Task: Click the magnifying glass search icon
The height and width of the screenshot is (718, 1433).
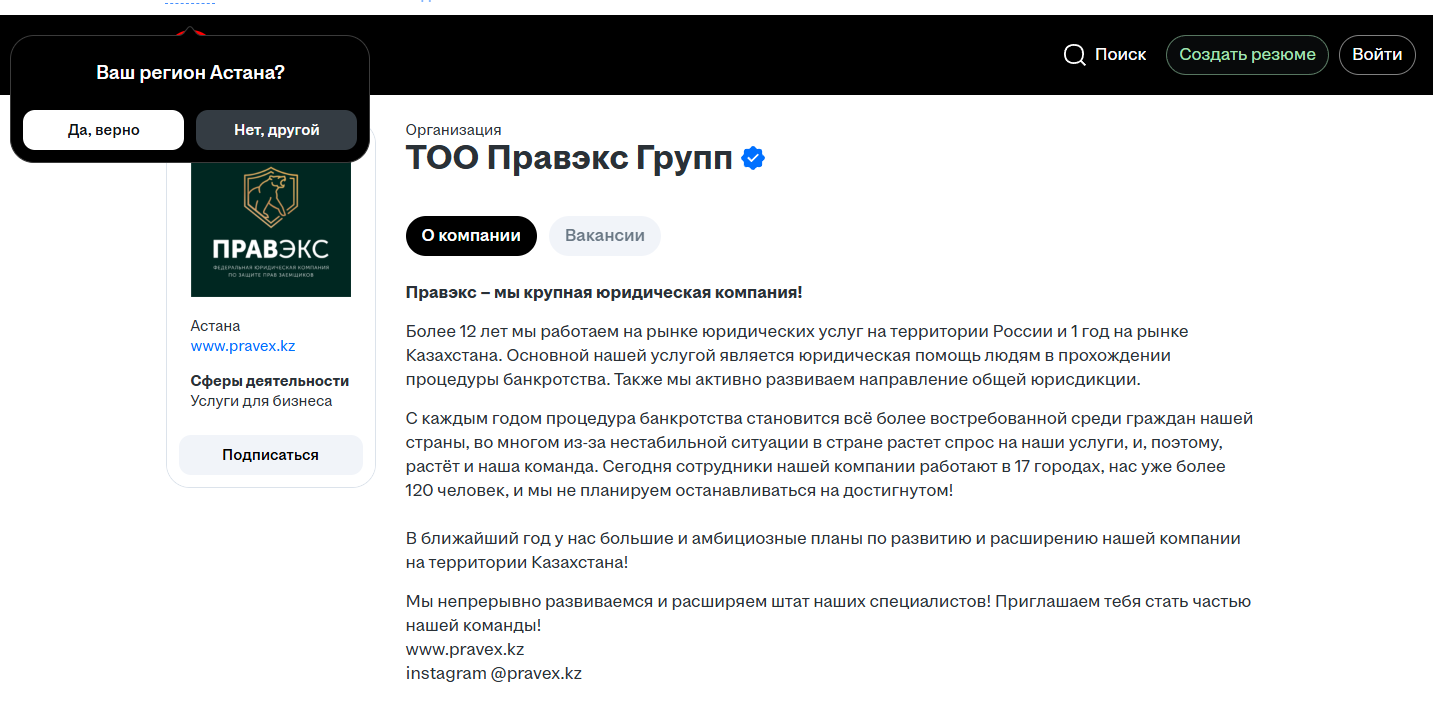Action: (x=1075, y=55)
